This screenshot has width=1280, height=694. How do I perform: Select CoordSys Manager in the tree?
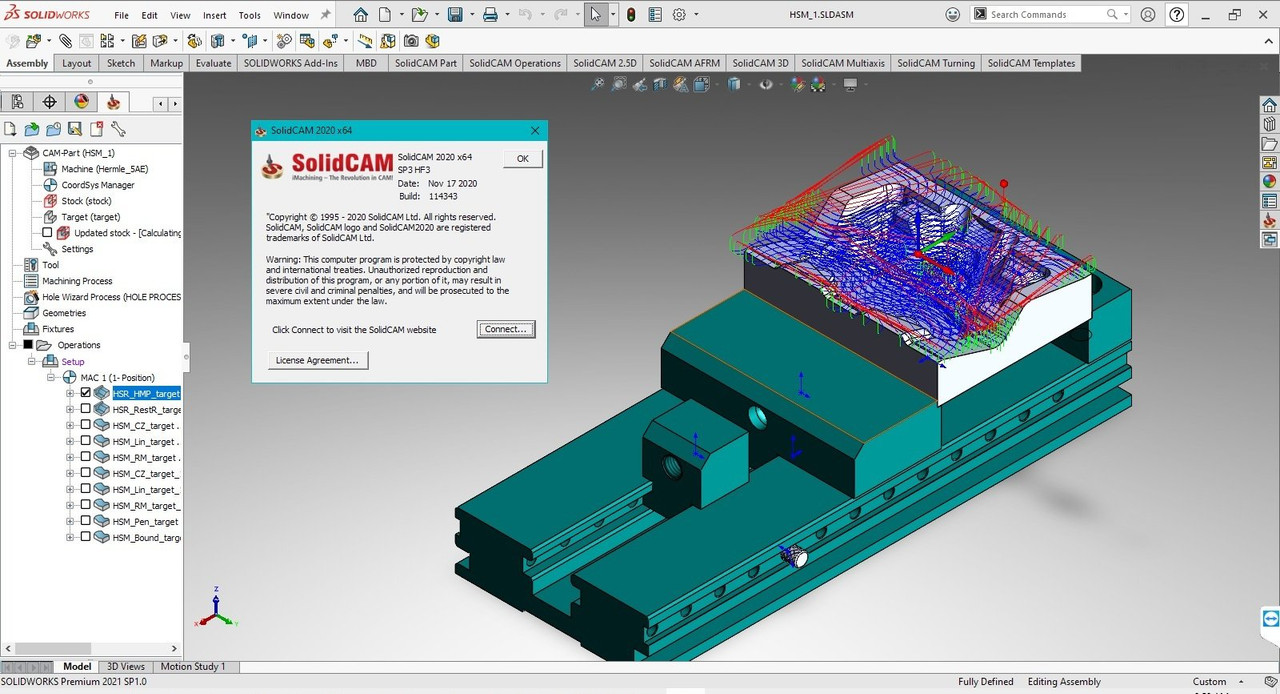point(98,185)
